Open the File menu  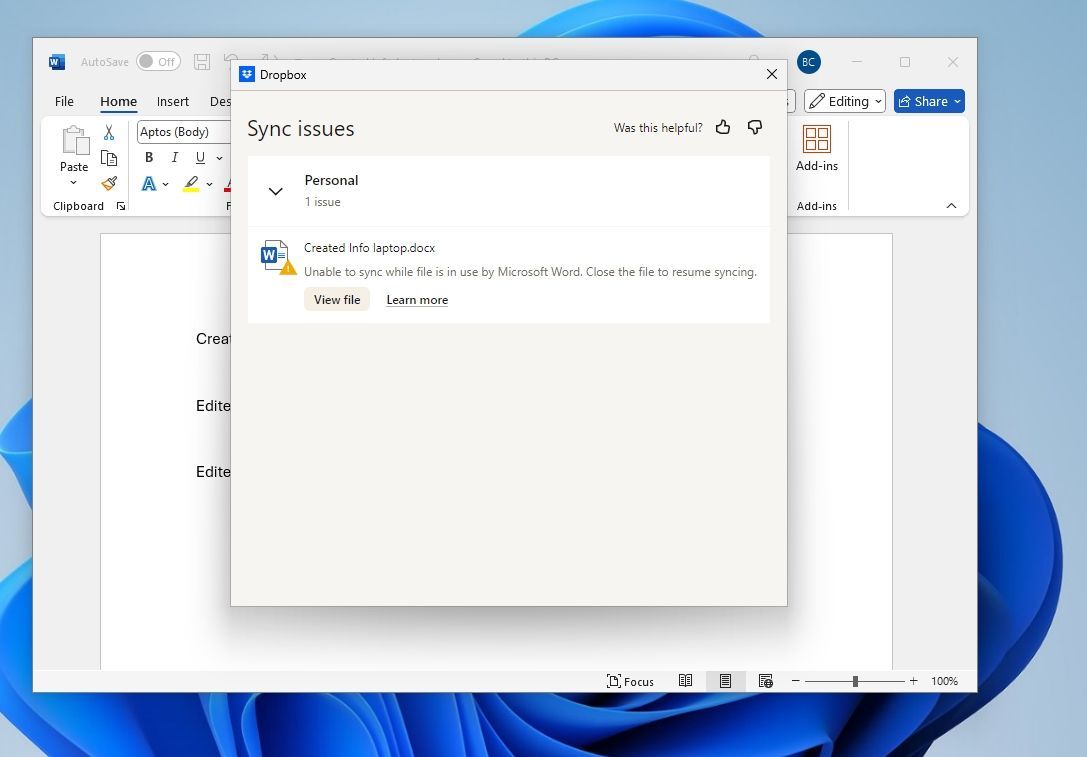64,101
